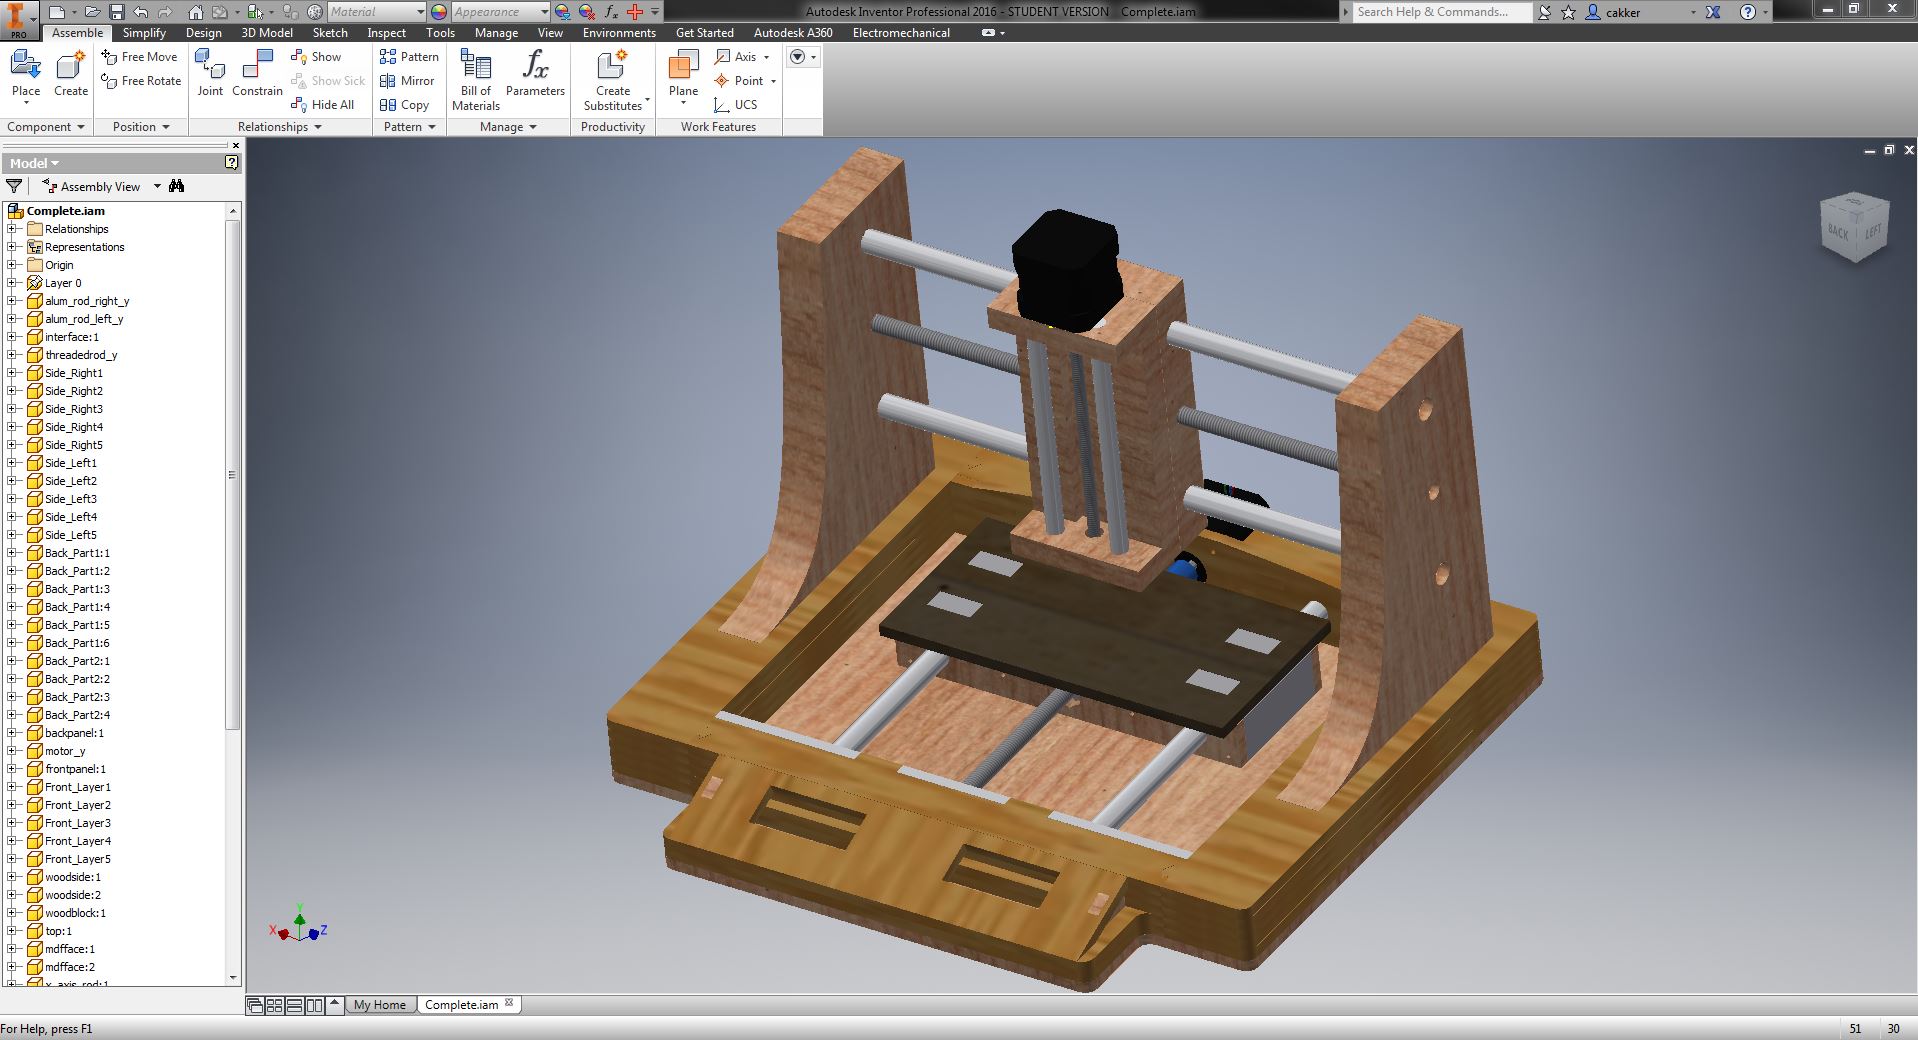Click the Save icon in quick access toolbar
1918x1040 pixels.
(x=117, y=12)
